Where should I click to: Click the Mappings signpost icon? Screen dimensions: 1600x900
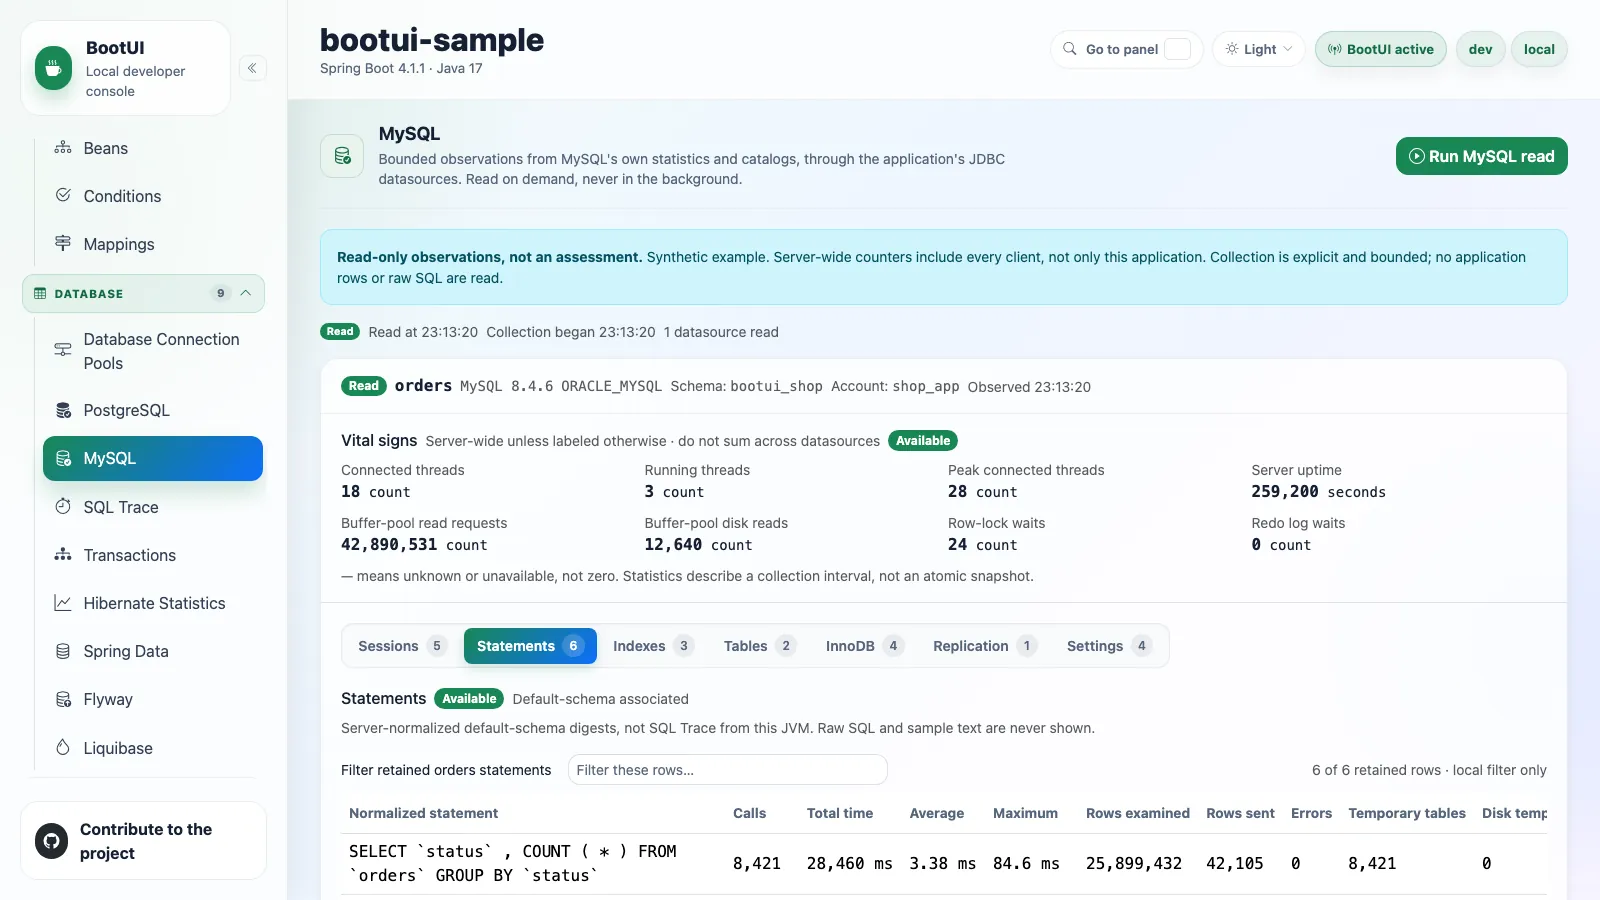(63, 243)
